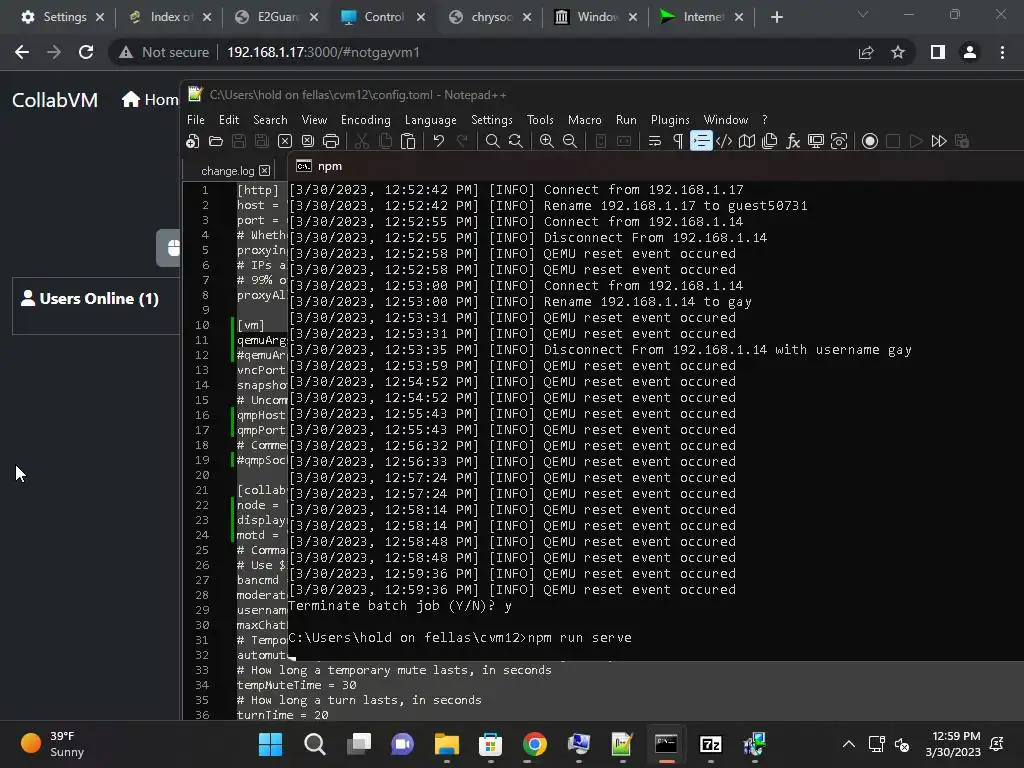Open the Chrome three-dot menu

coord(1002,52)
